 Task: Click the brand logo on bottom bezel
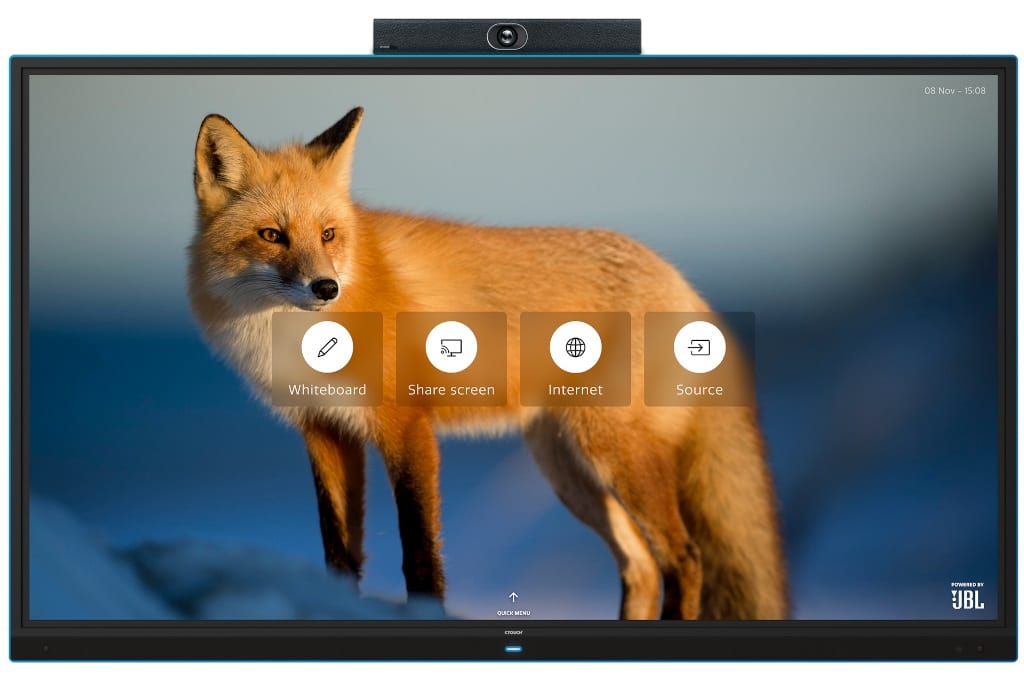tap(513, 632)
